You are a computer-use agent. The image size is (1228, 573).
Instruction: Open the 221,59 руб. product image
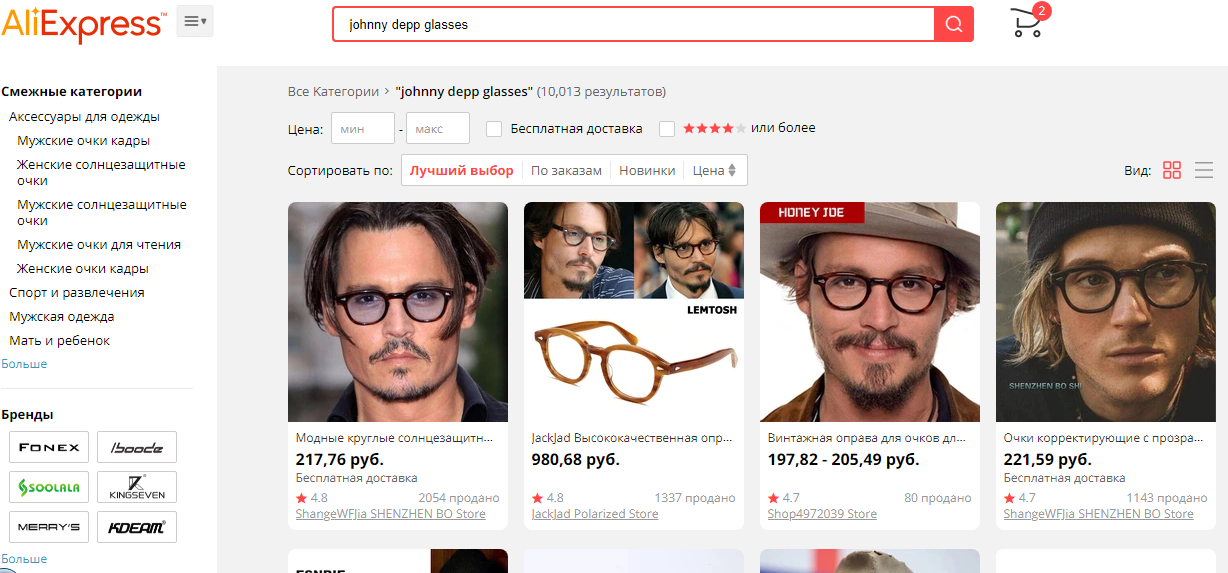(1106, 312)
